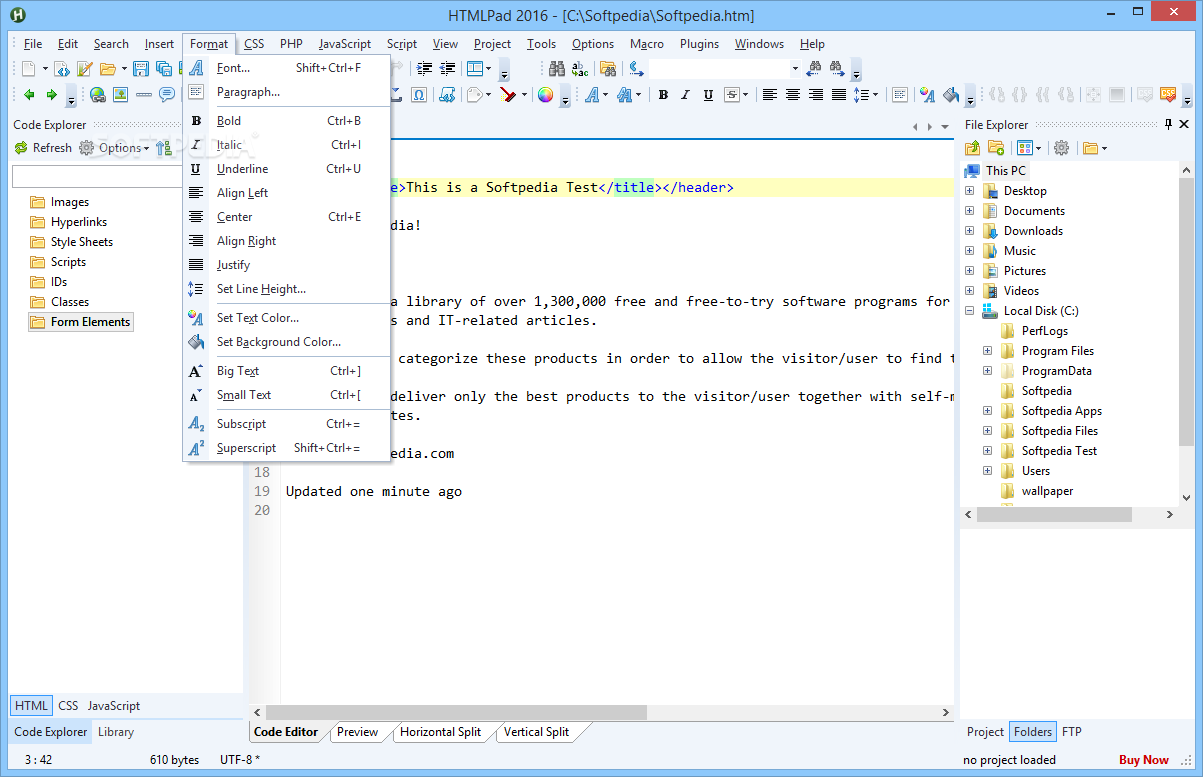Open the line height dropdown in toolbar

click(874, 95)
